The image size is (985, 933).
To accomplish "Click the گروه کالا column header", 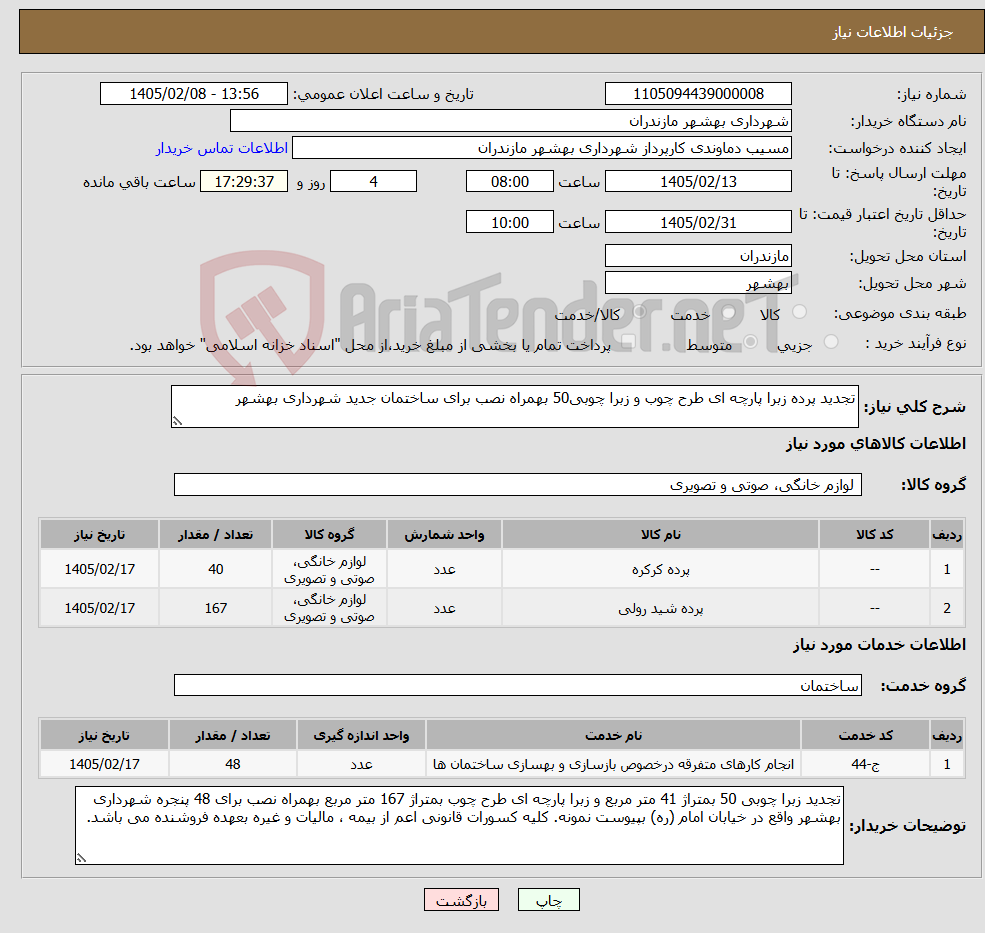I will [x=329, y=534].
